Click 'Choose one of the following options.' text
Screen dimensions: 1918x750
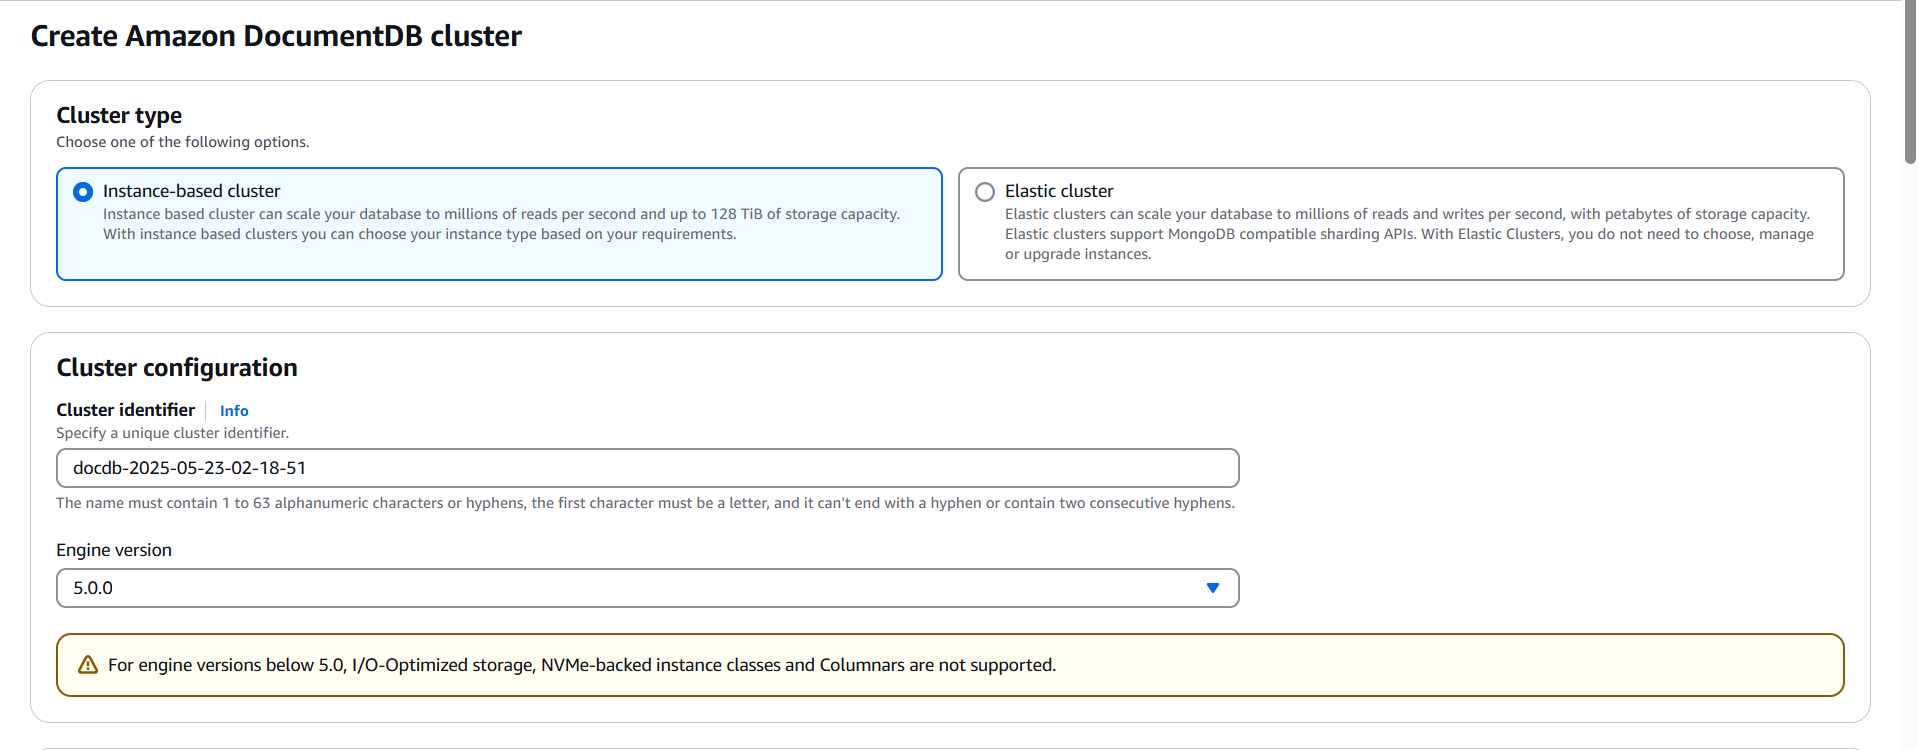(x=183, y=142)
